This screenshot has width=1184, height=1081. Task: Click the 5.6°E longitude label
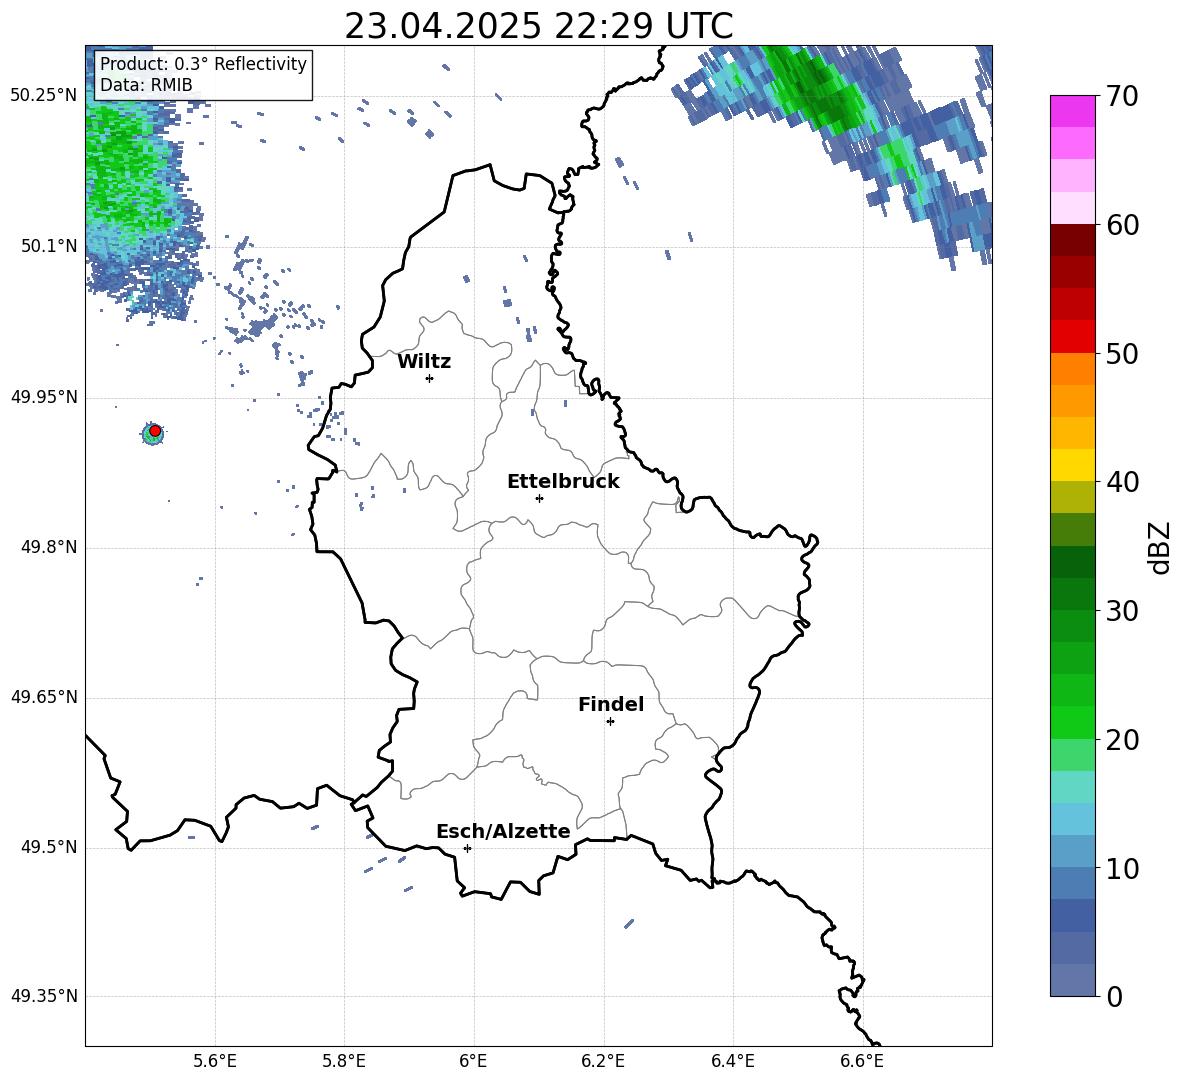[x=215, y=1061]
